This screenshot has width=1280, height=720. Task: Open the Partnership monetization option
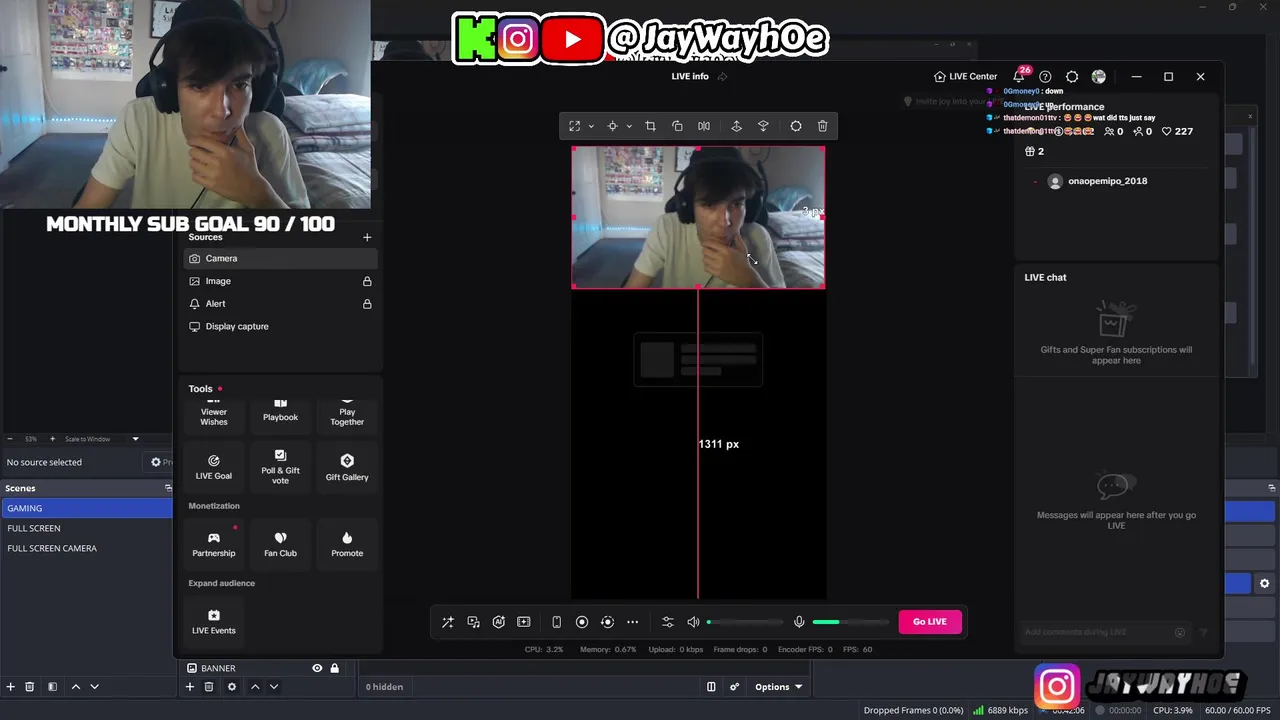click(x=214, y=544)
